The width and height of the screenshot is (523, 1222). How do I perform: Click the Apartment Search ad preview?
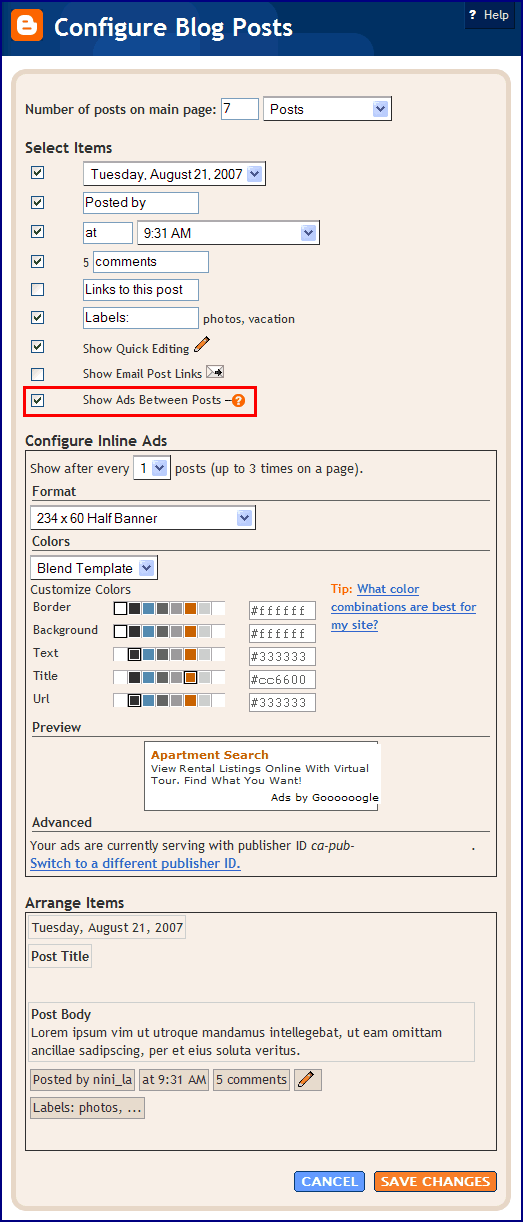(262, 776)
